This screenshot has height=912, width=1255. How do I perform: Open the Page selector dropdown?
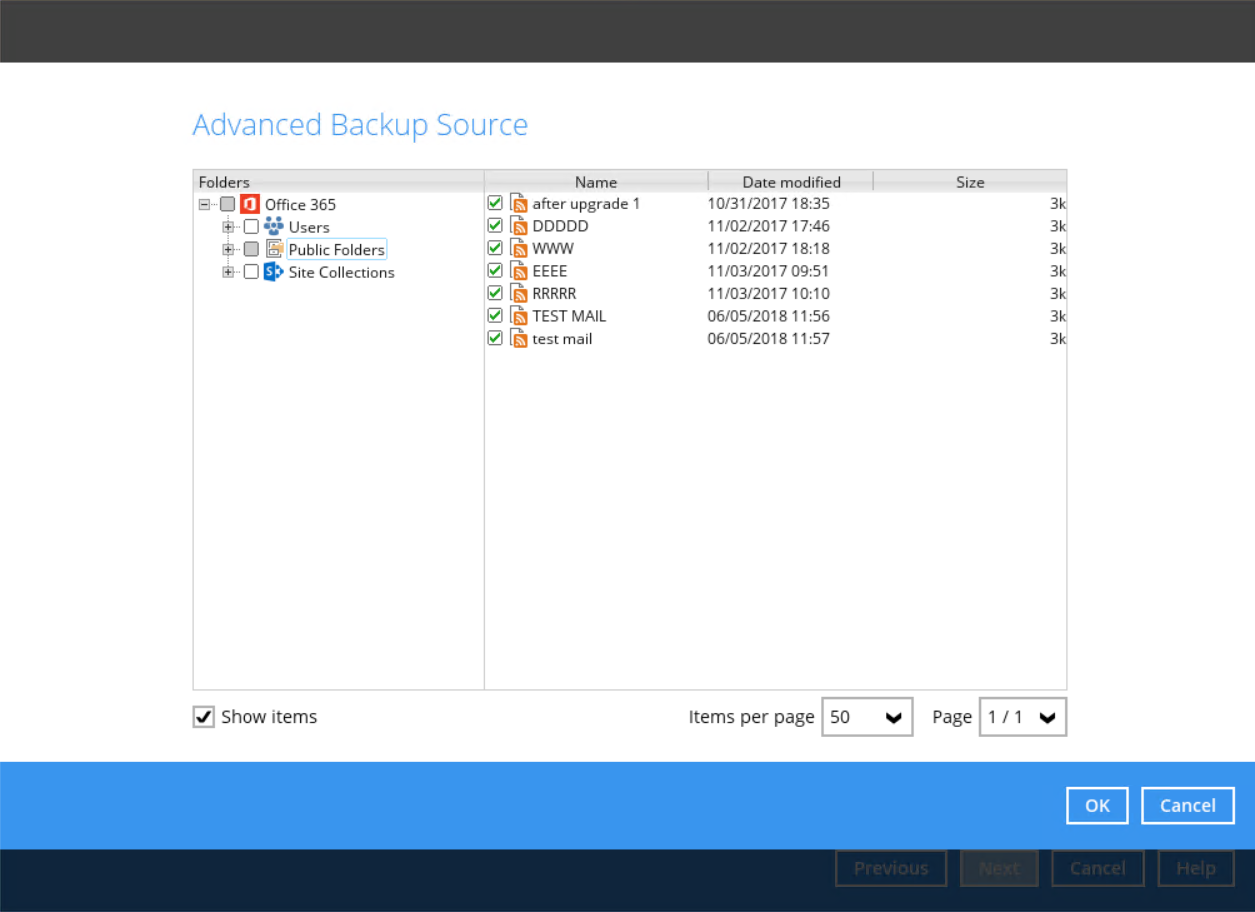[1022, 717]
